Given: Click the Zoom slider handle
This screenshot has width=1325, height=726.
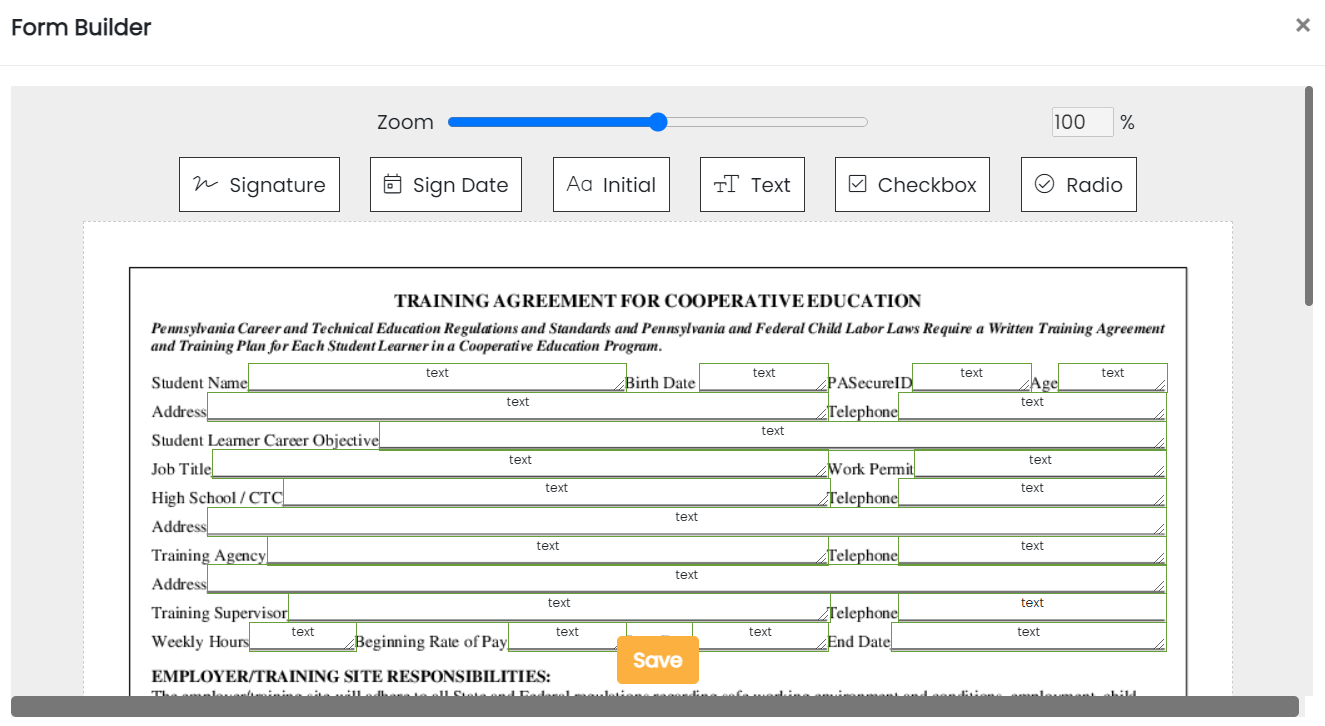Looking at the screenshot, I should [658, 122].
